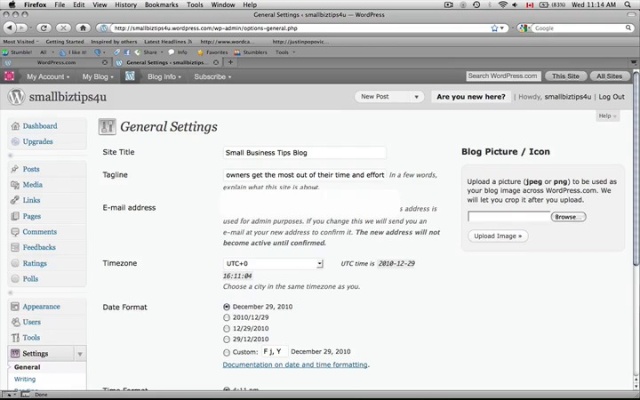This screenshot has width=640, height=400.
Task: Open Polls sidebar section
Action: tap(30, 279)
